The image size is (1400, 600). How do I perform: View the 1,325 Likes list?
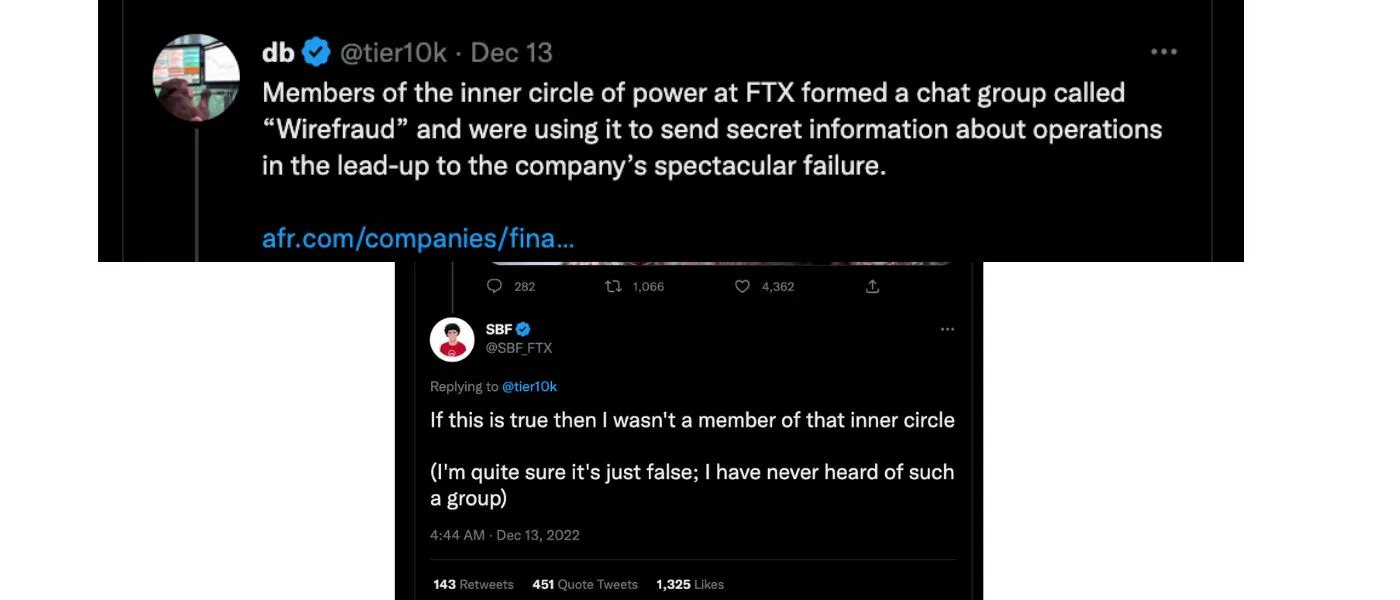(x=690, y=584)
